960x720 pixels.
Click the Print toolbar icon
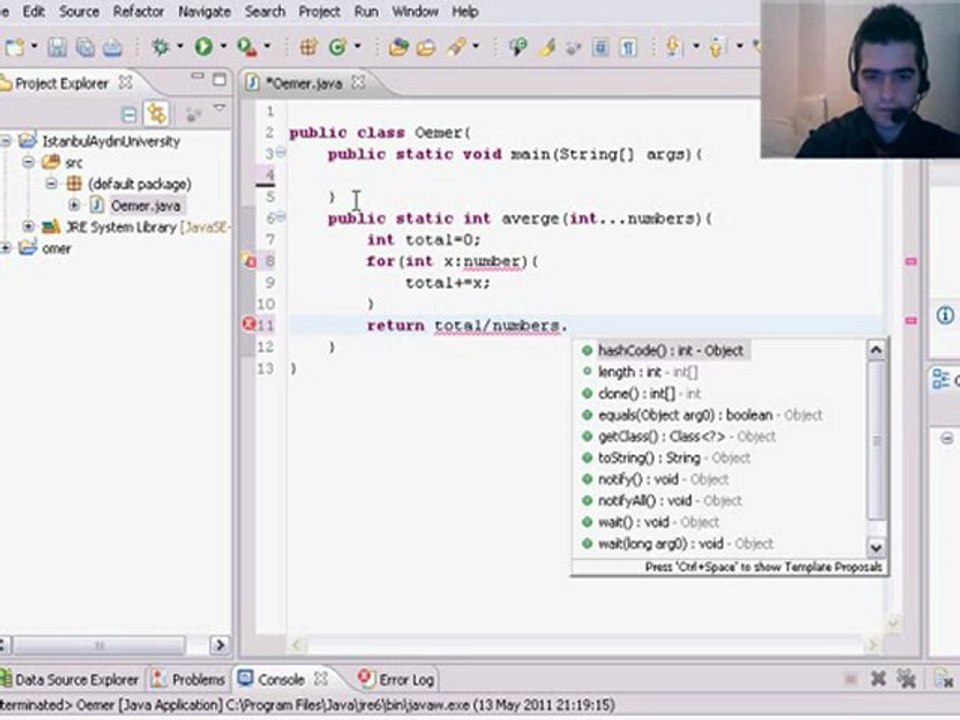coord(112,47)
